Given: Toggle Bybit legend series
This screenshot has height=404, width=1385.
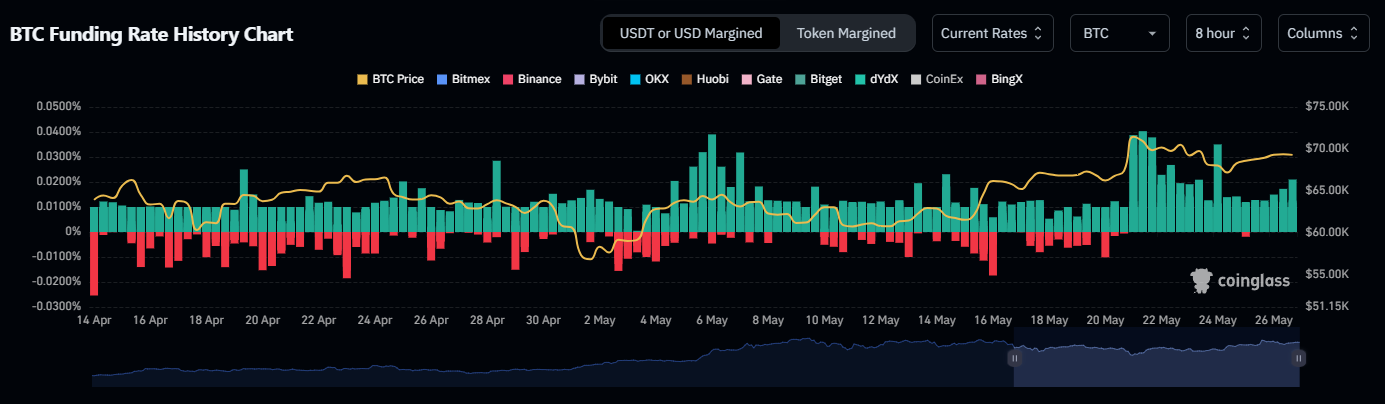Looking at the screenshot, I should (595, 78).
